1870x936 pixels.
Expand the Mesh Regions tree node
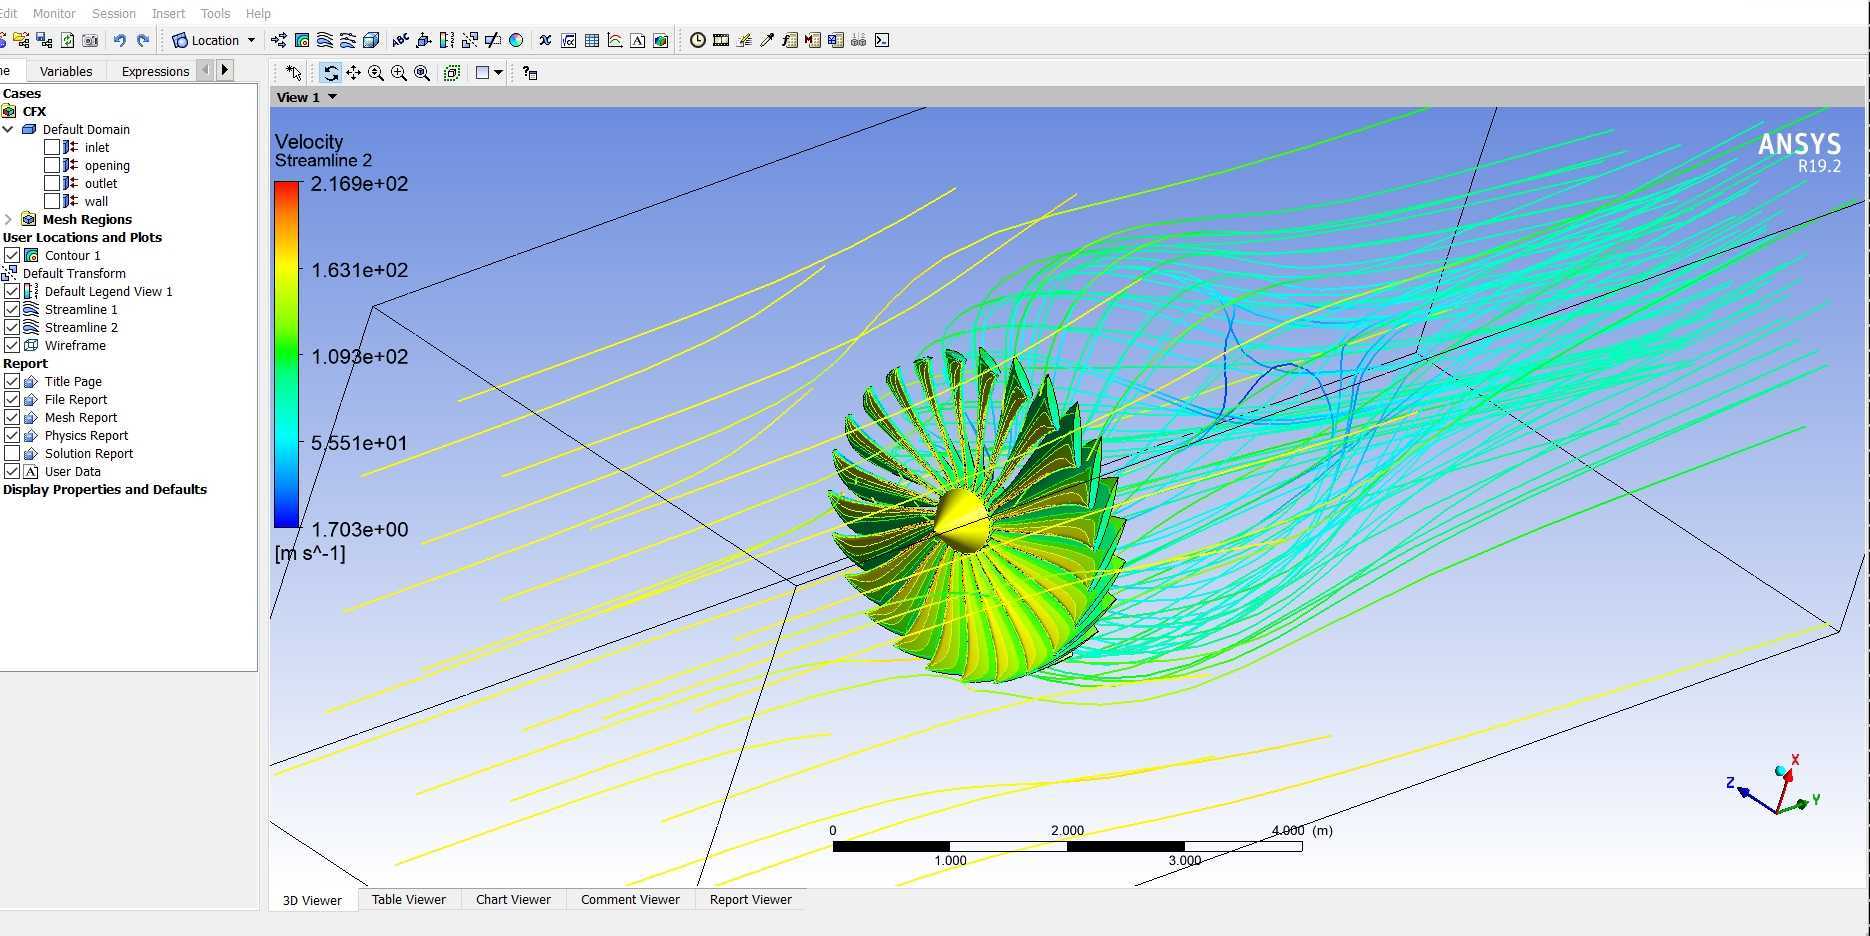(x=9, y=219)
